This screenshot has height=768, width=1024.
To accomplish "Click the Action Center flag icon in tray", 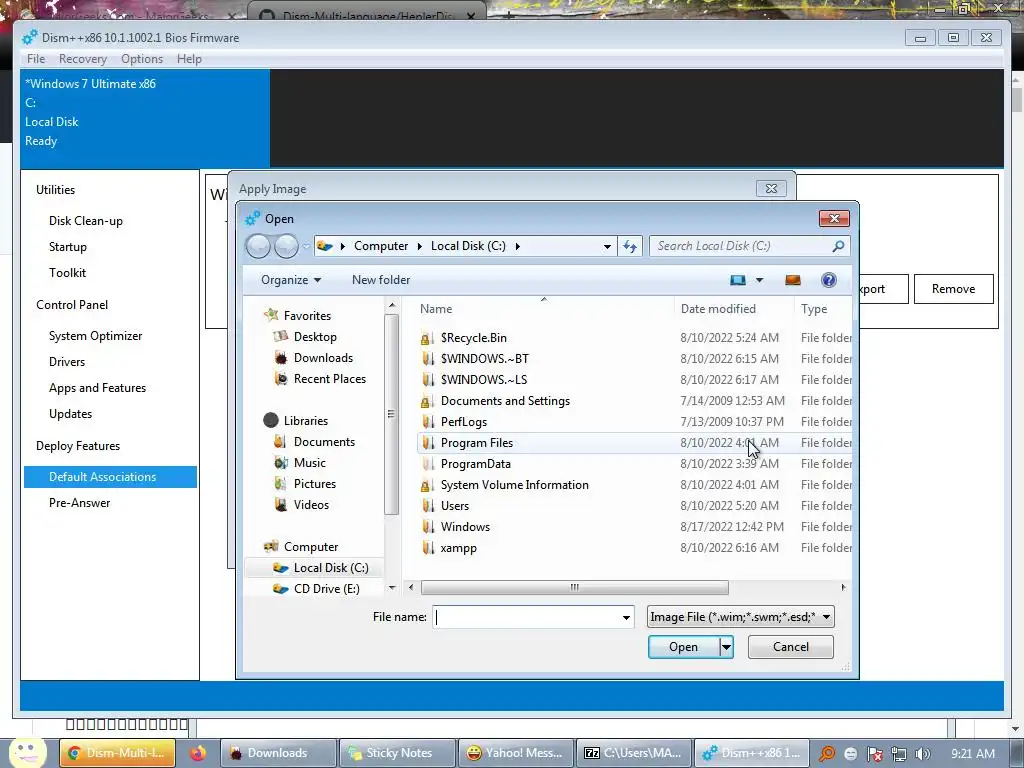I will click(x=875, y=754).
